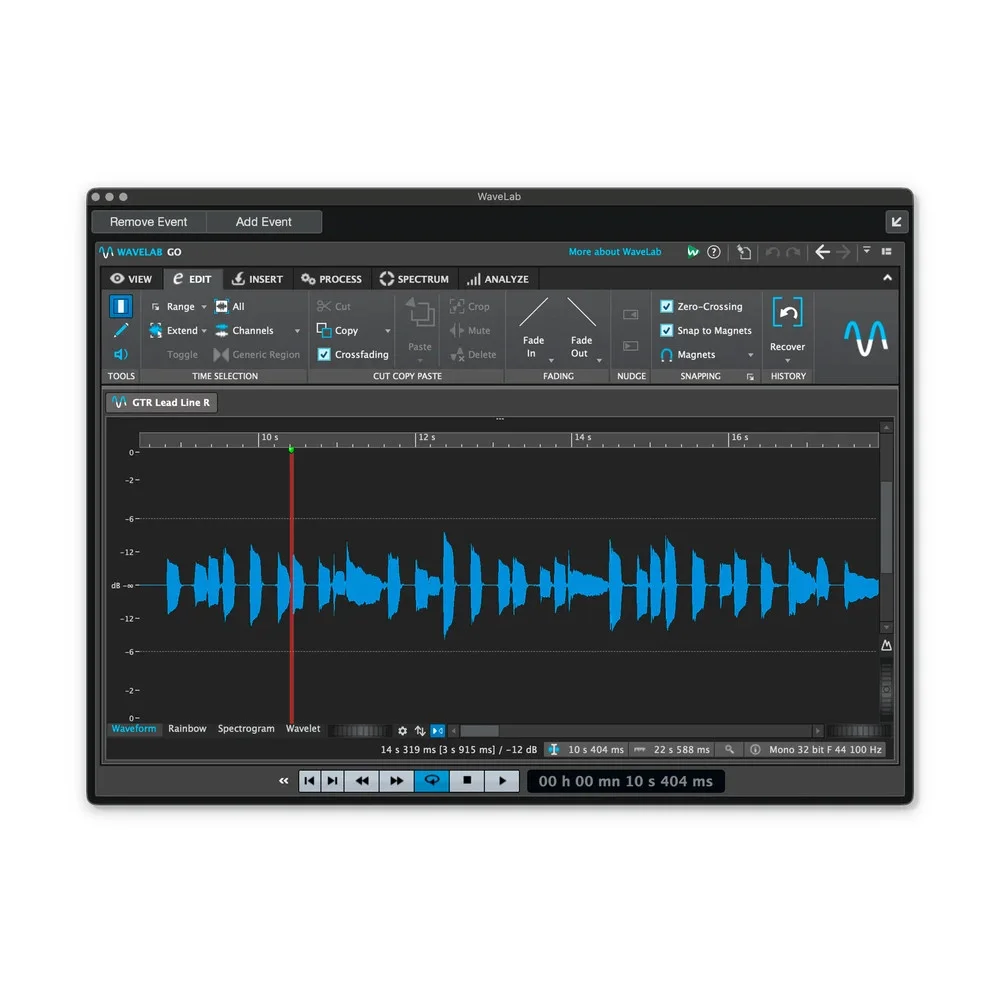
Task: Click the zoom magnifier in status bar
Action: [729, 750]
